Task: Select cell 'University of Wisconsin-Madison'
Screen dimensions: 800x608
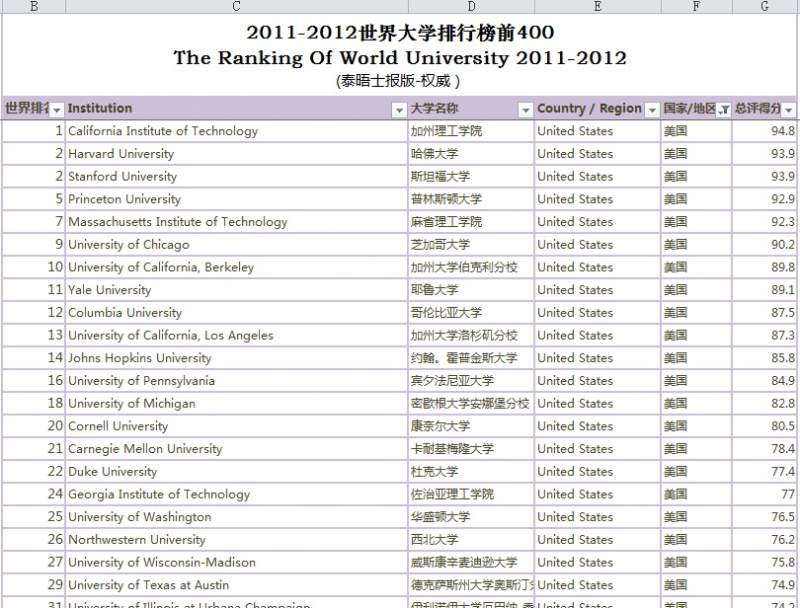Action: [237, 562]
